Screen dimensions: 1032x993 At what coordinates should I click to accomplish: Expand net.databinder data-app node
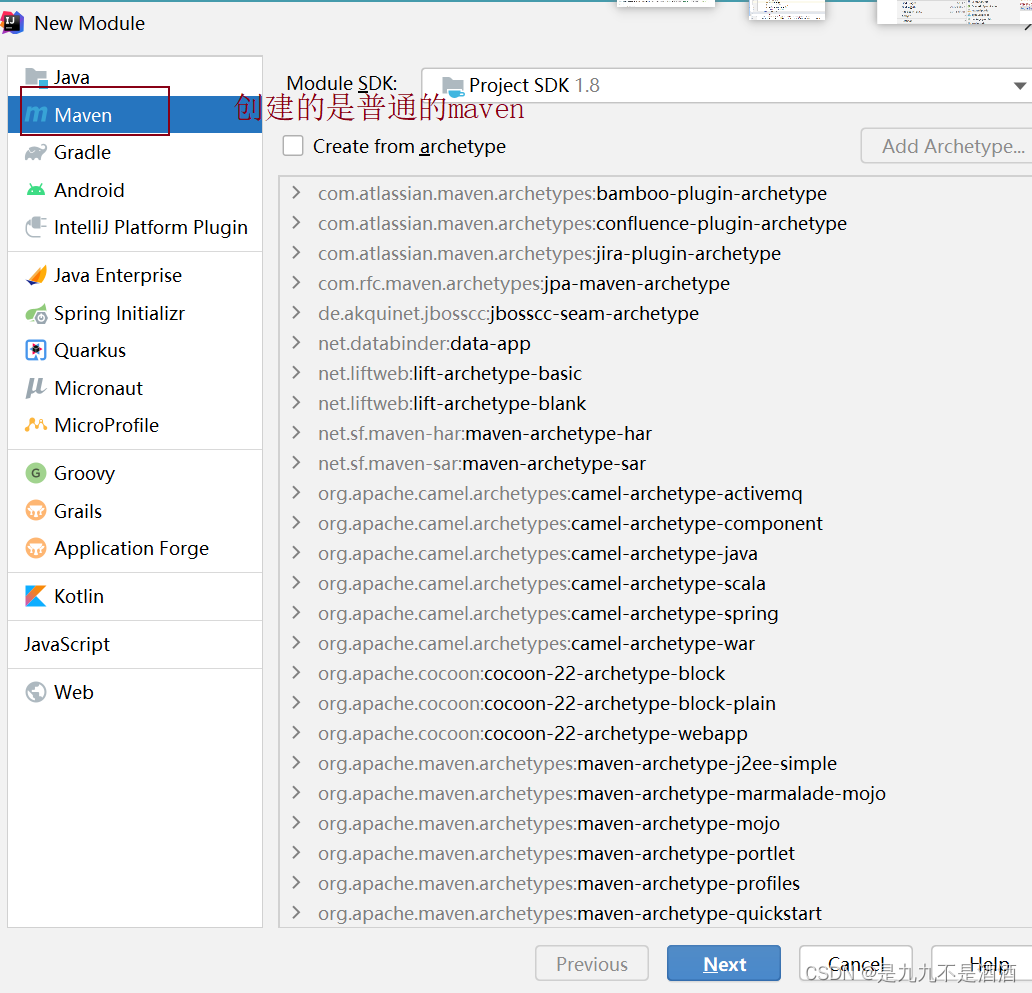tap(296, 343)
